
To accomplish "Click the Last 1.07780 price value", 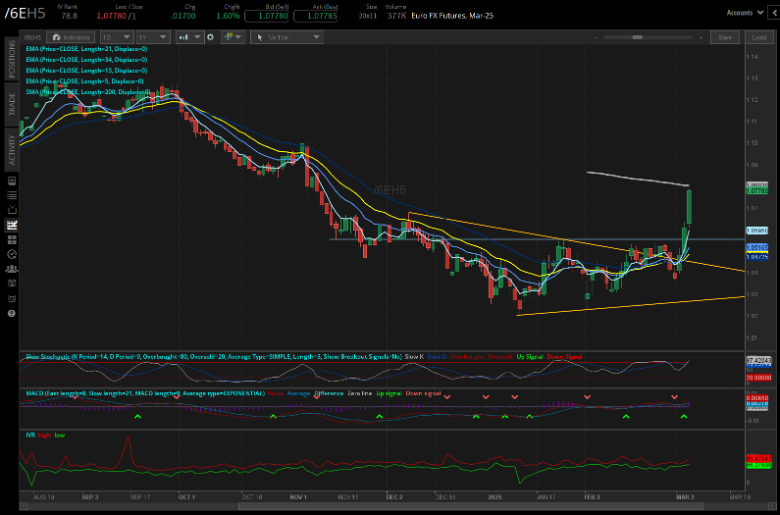I will pyautogui.click(x=111, y=16).
